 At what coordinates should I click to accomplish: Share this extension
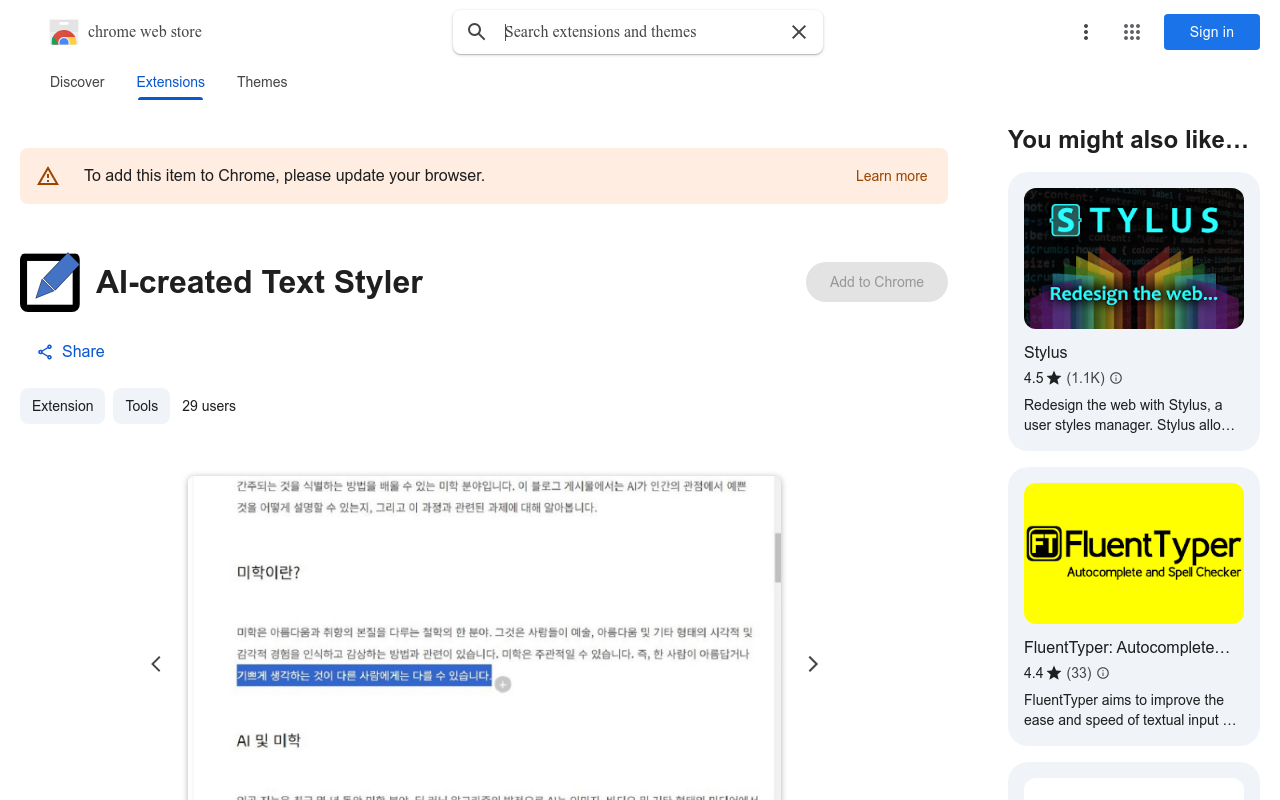[x=71, y=352]
